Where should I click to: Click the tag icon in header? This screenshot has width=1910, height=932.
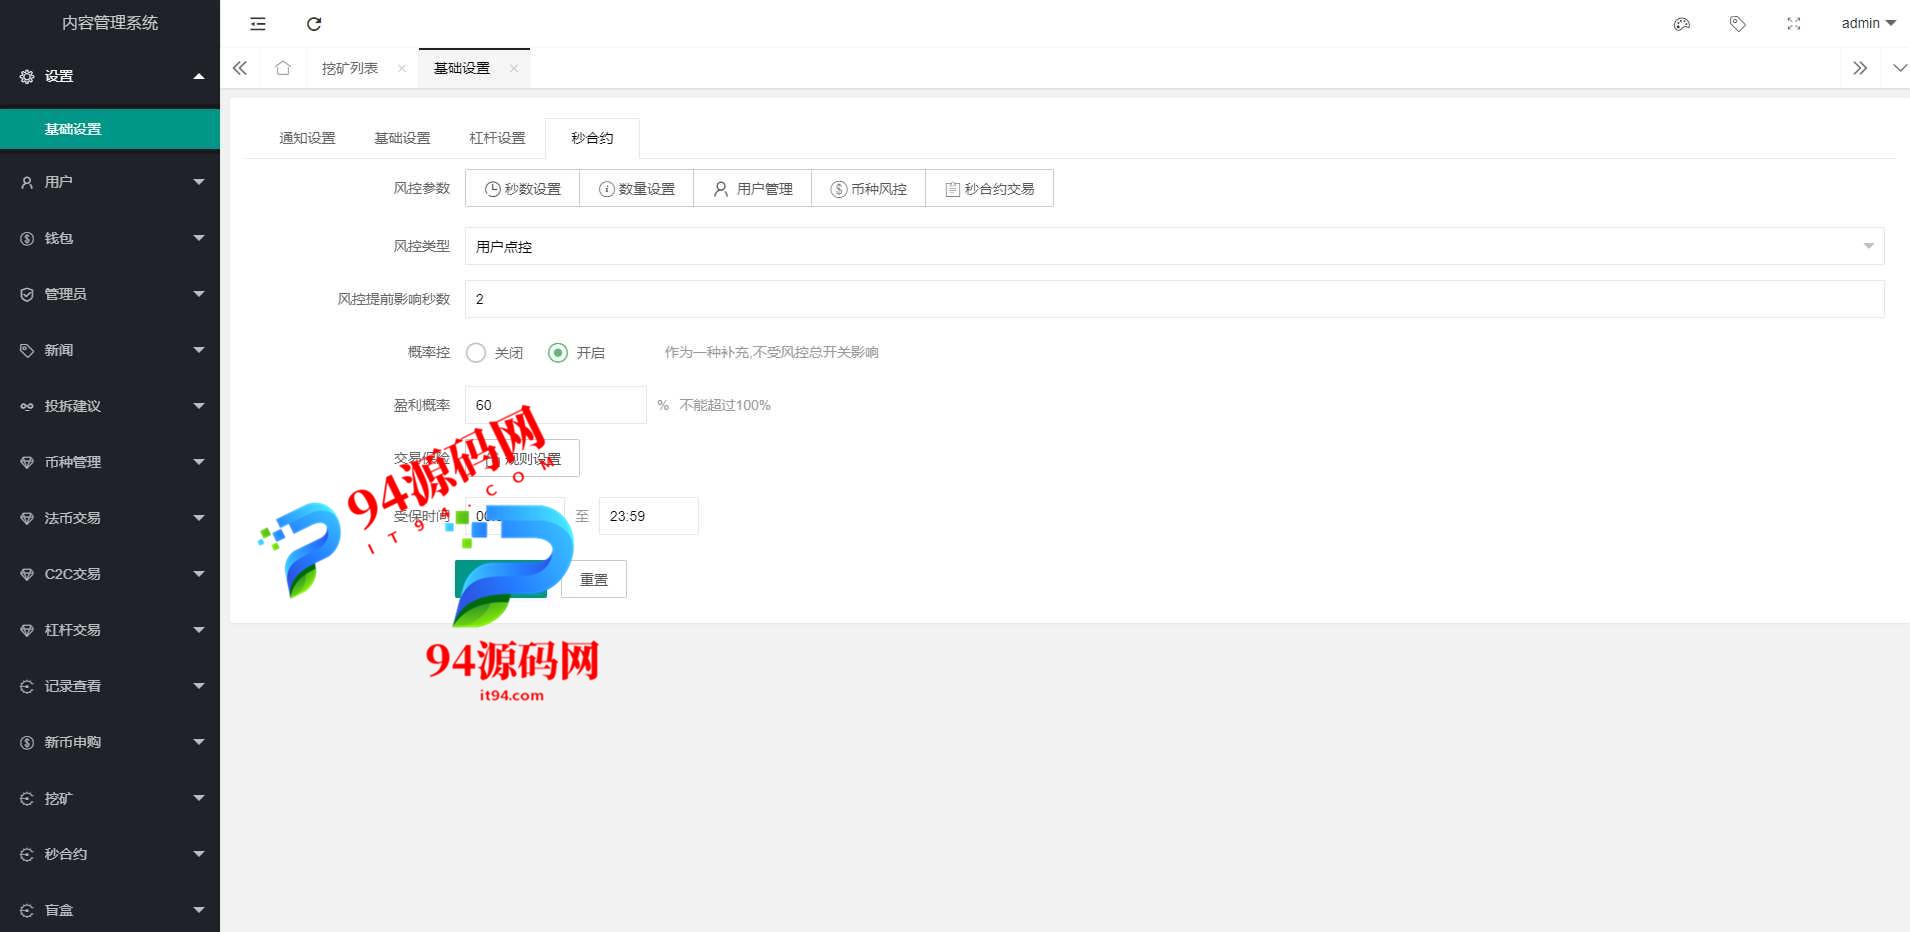point(1738,24)
